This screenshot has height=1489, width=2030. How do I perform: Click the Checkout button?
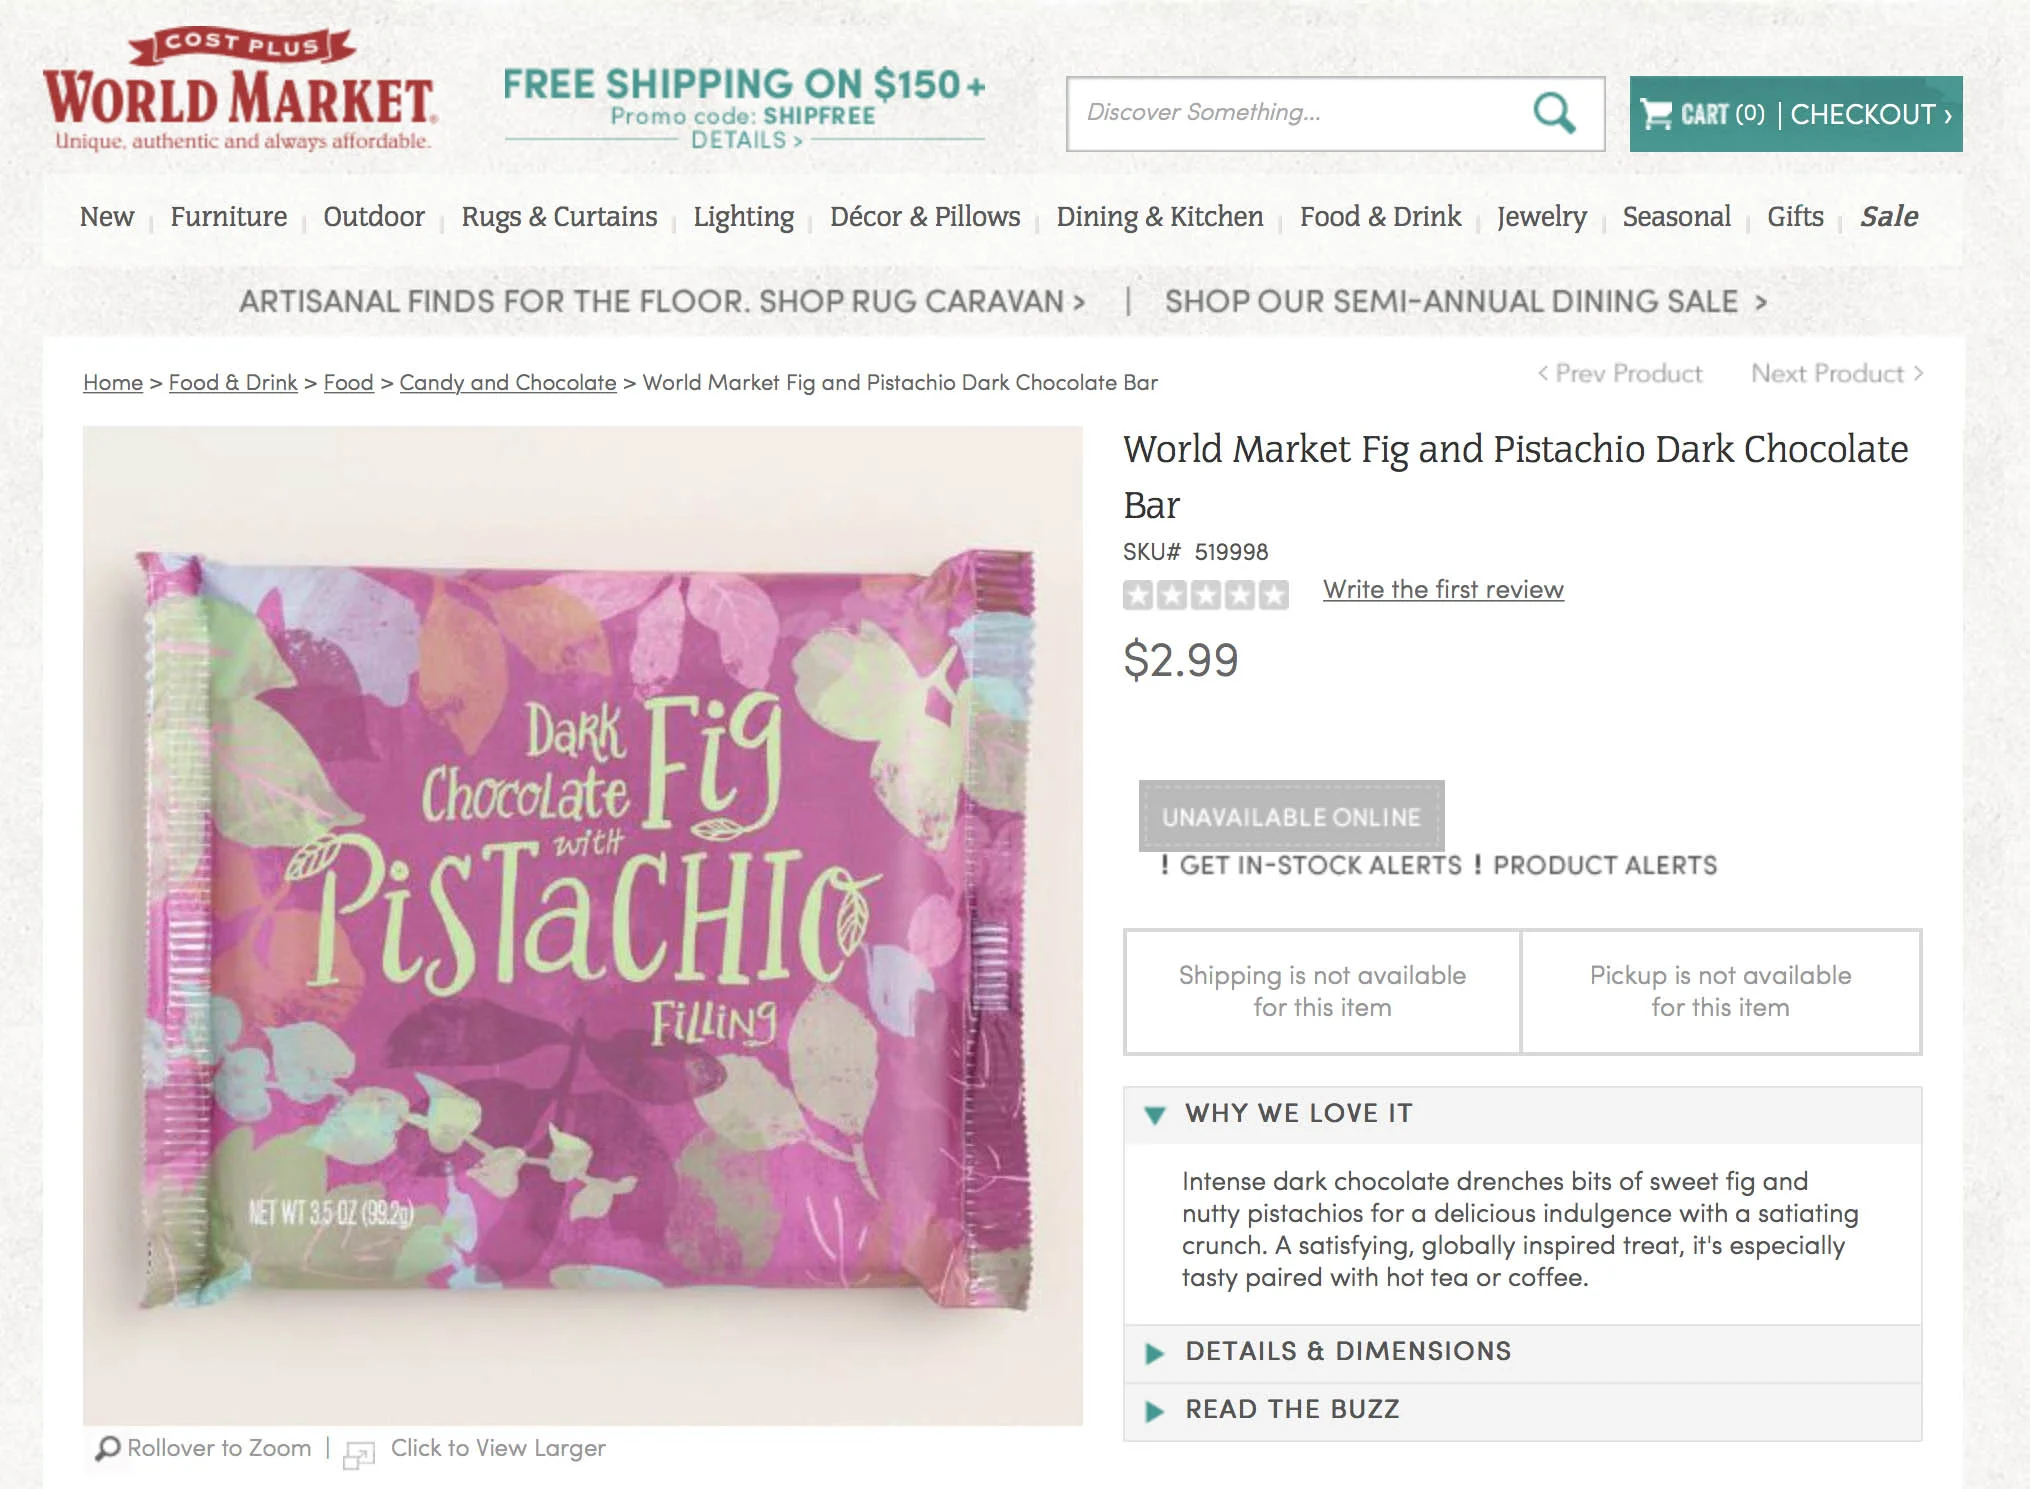pyautogui.click(x=1871, y=114)
